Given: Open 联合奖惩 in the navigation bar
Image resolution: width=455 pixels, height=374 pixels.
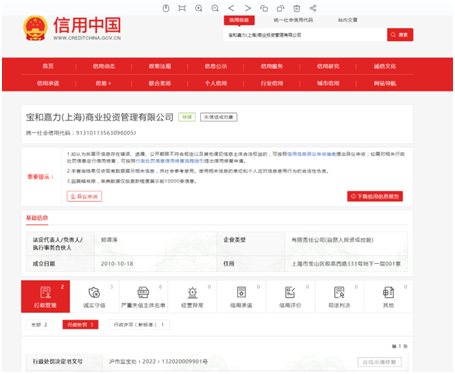Looking at the screenshot, I should click(x=160, y=83).
